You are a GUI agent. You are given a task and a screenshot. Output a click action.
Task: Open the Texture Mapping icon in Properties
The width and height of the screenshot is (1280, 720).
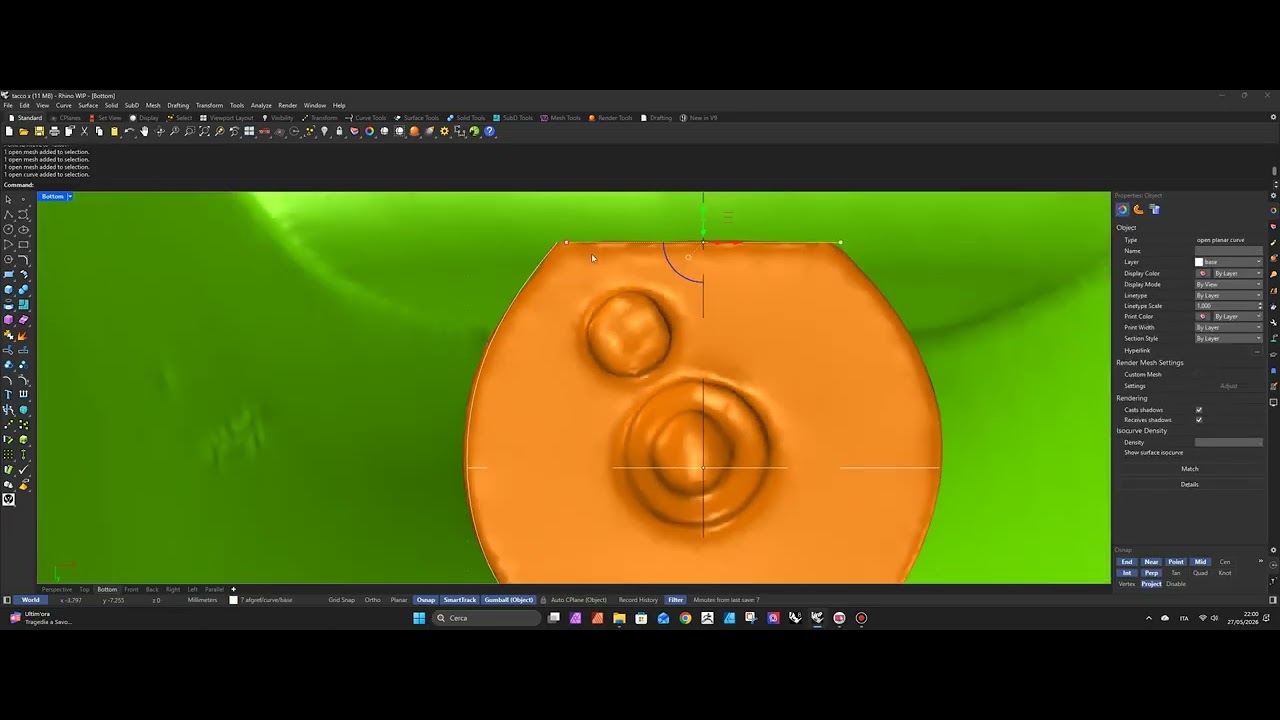click(x=1155, y=209)
